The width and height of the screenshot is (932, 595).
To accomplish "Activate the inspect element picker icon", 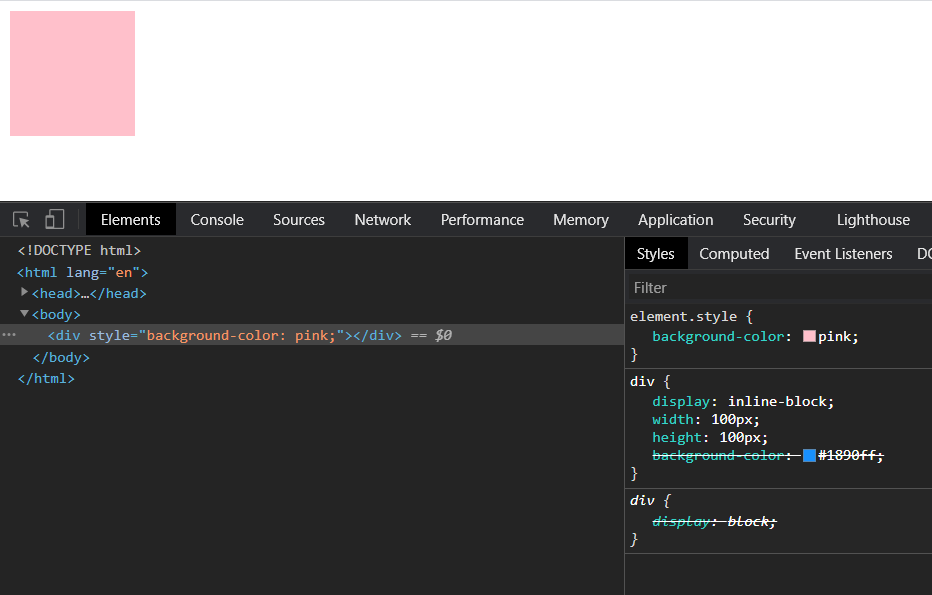I will coord(22,220).
